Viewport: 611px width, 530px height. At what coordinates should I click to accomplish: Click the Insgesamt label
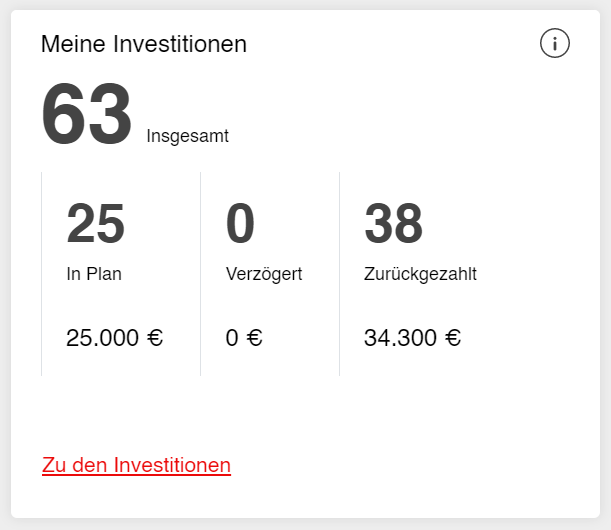pos(187,136)
